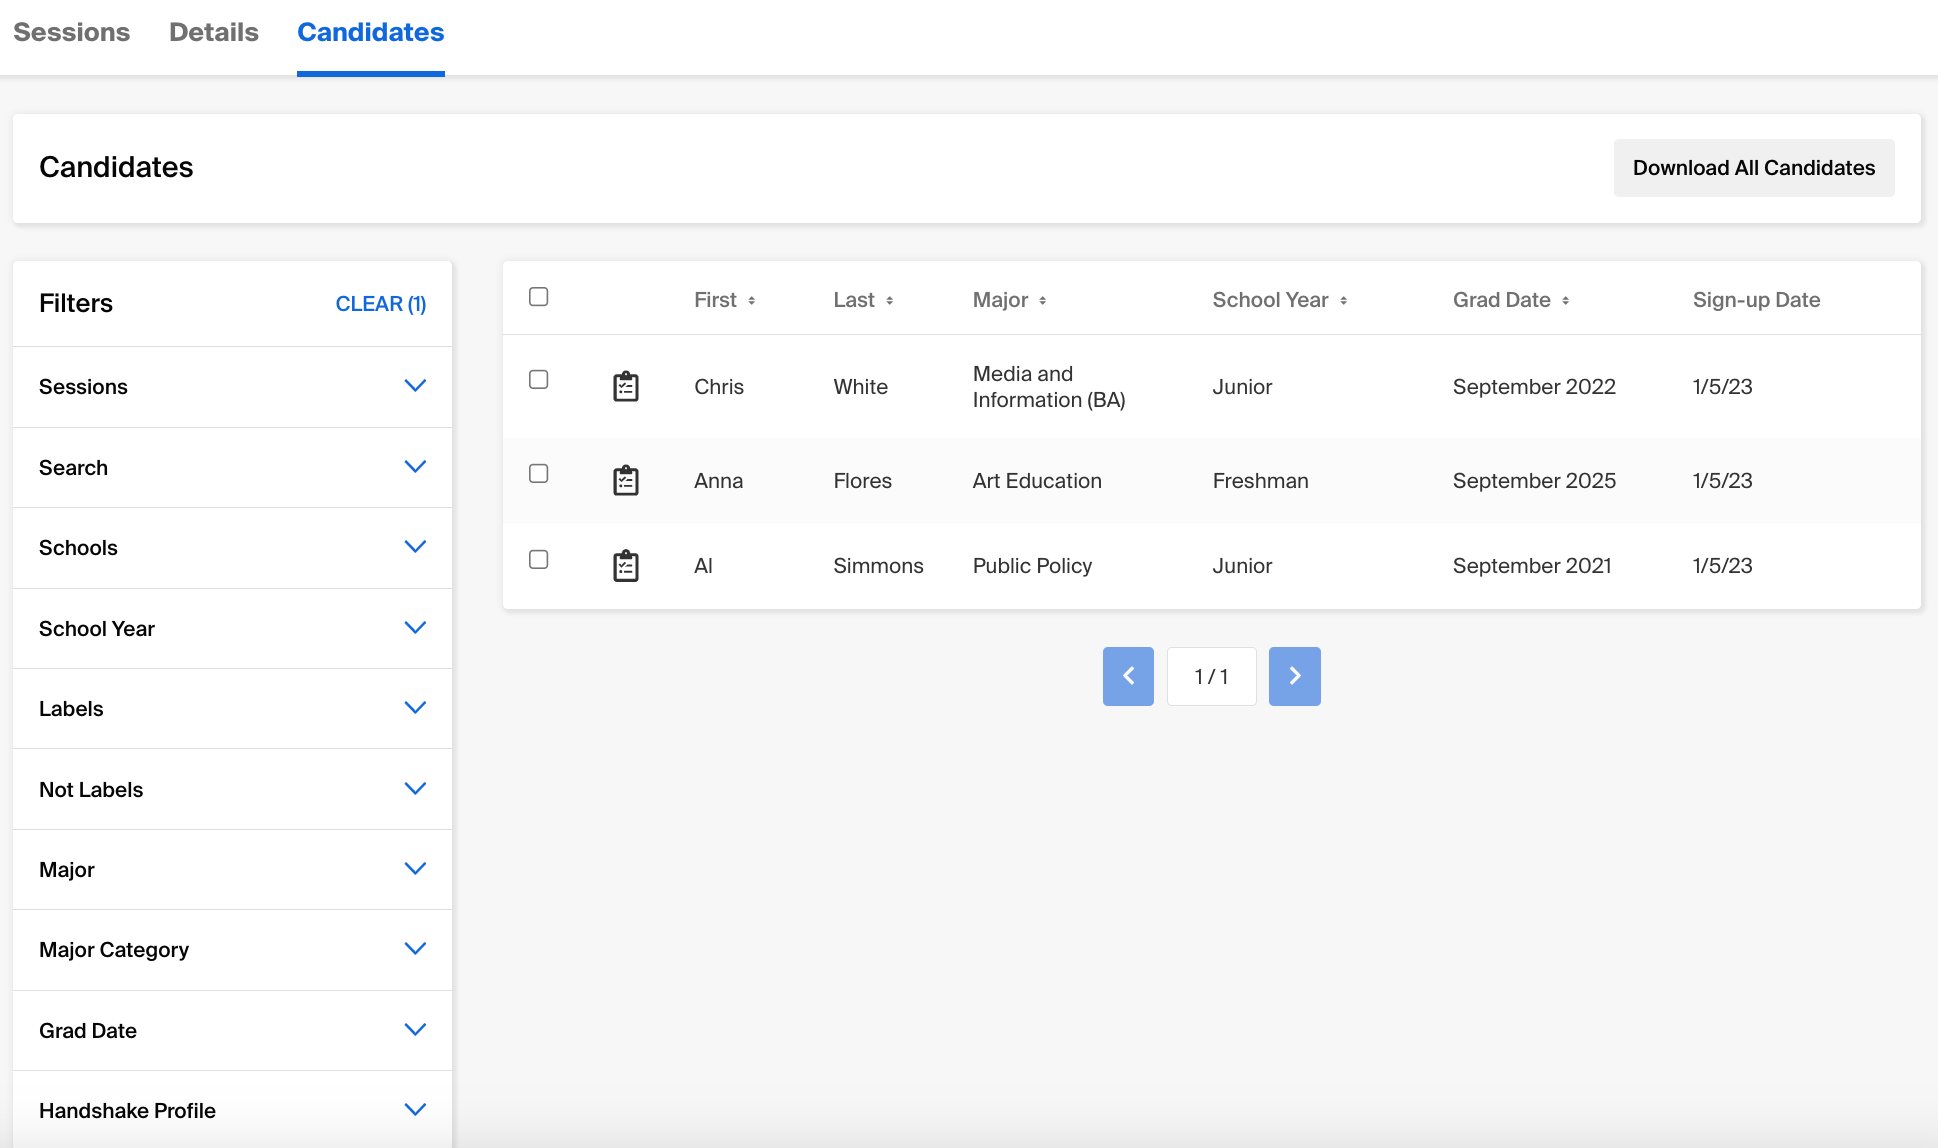Go to next page of candidates
The image size is (1938, 1148).
tap(1294, 676)
